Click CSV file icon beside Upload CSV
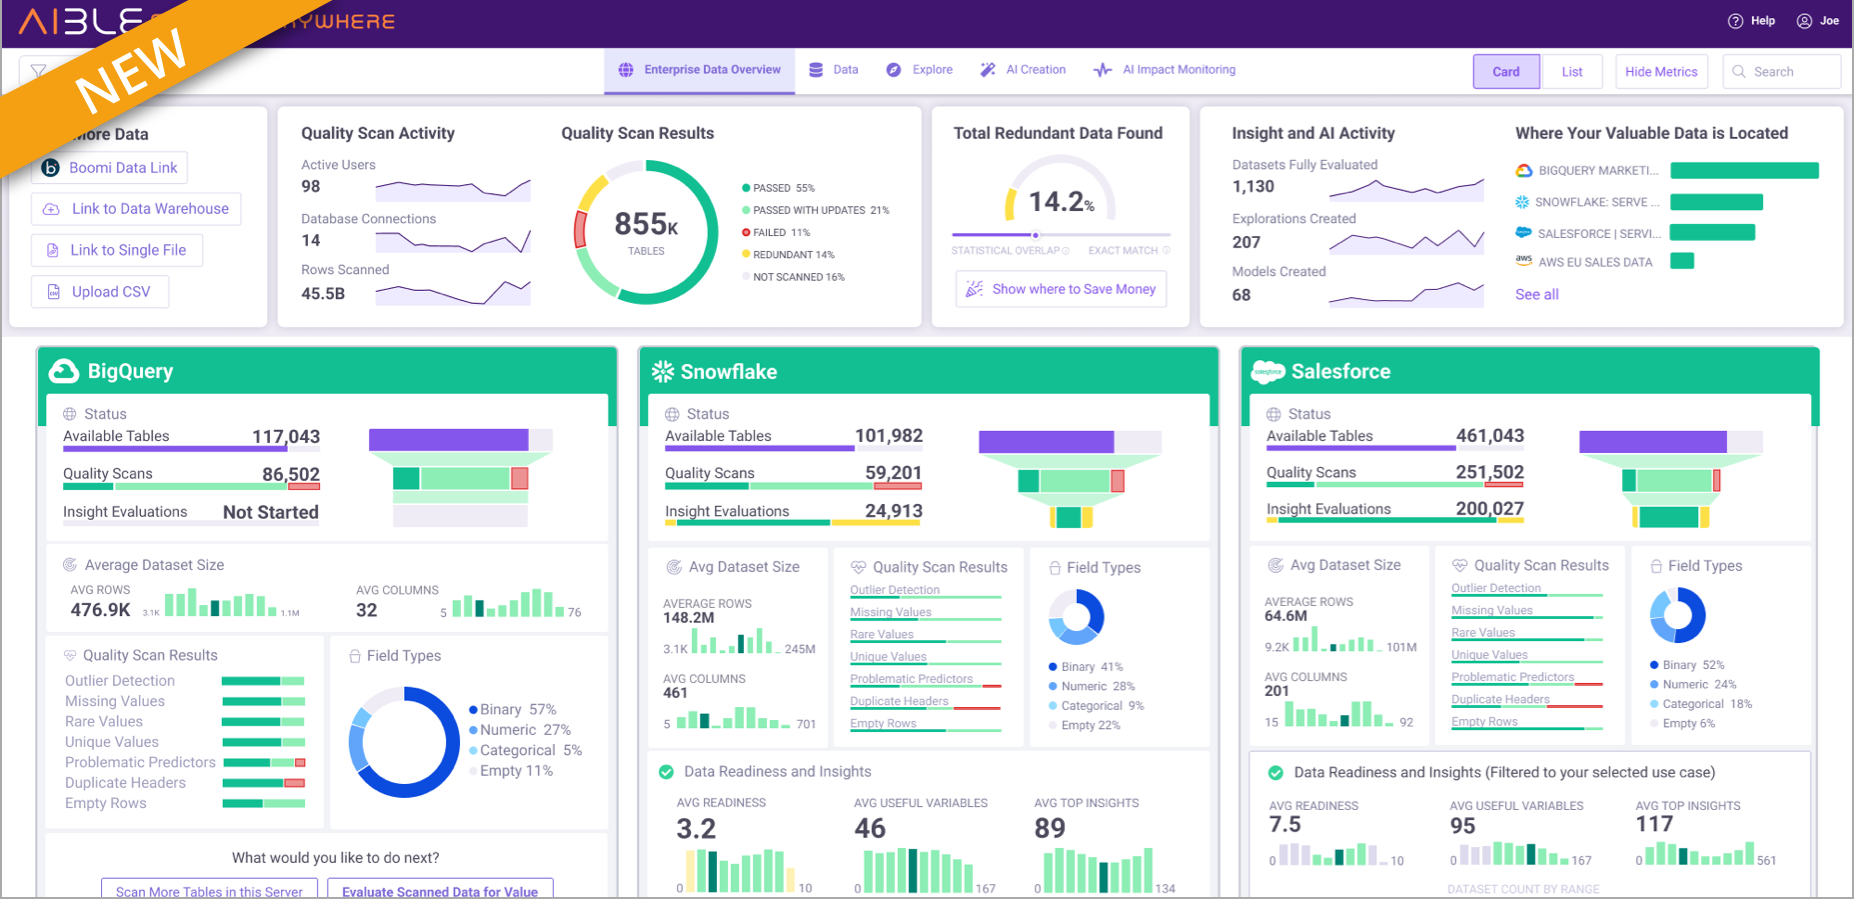The width and height of the screenshot is (1854, 899). tap(53, 292)
